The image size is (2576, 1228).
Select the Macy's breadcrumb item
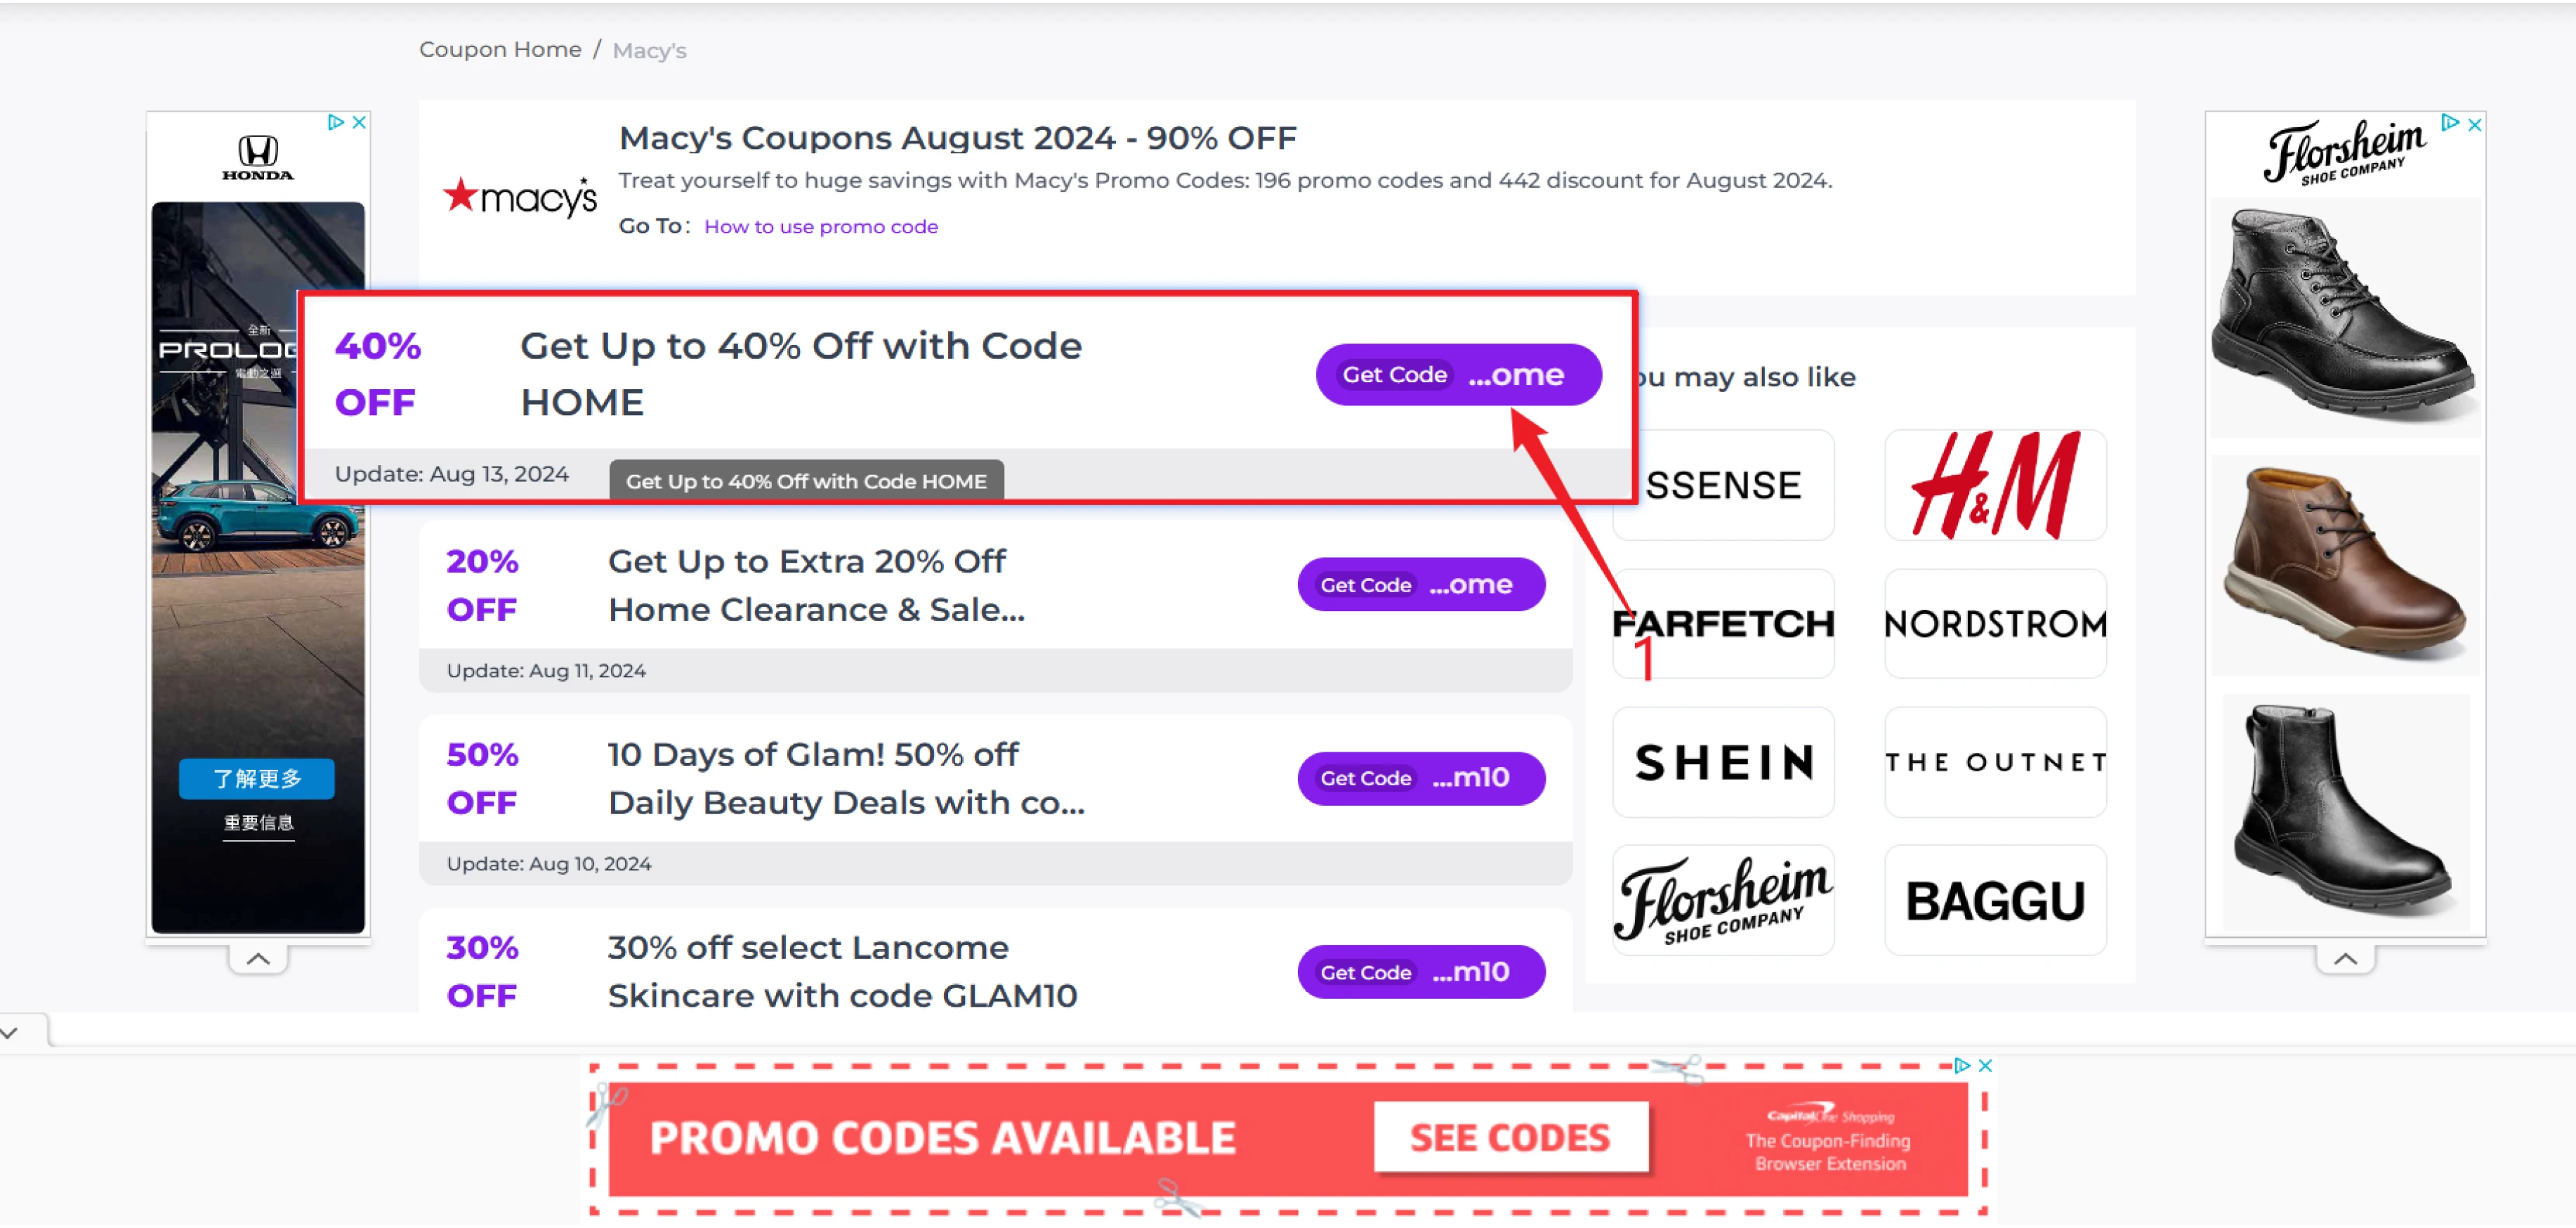[x=648, y=50]
